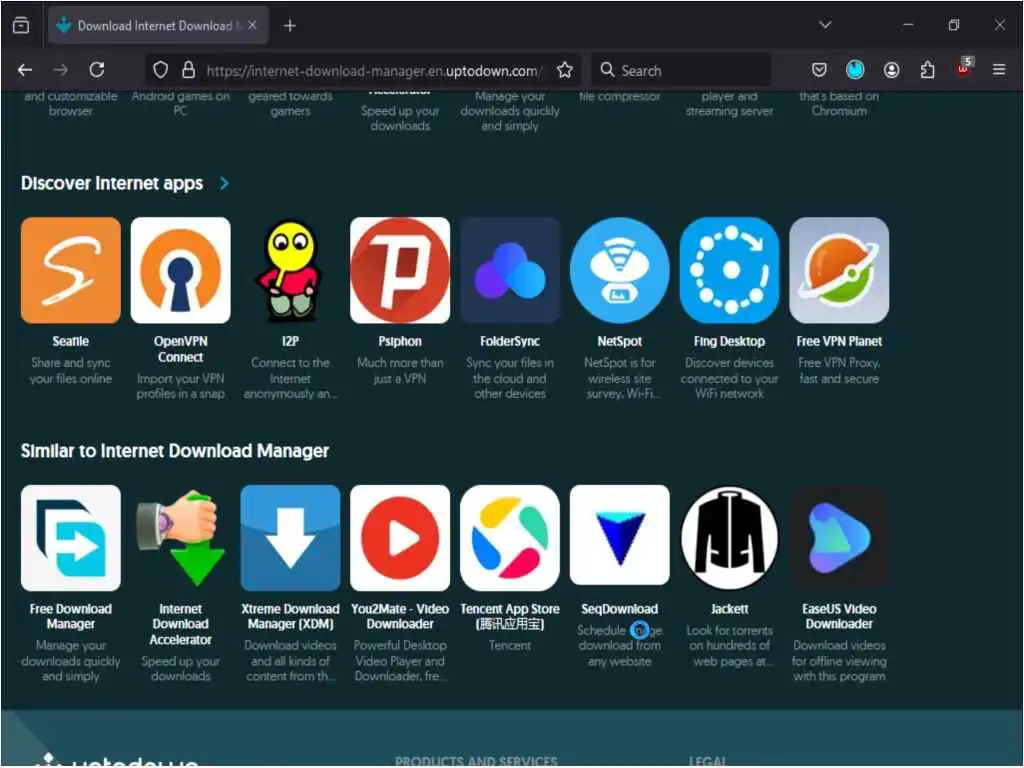Expand the Discover Internet apps arrow
Image resolution: width=1024 pixels, height=768 pixels.
224,184
